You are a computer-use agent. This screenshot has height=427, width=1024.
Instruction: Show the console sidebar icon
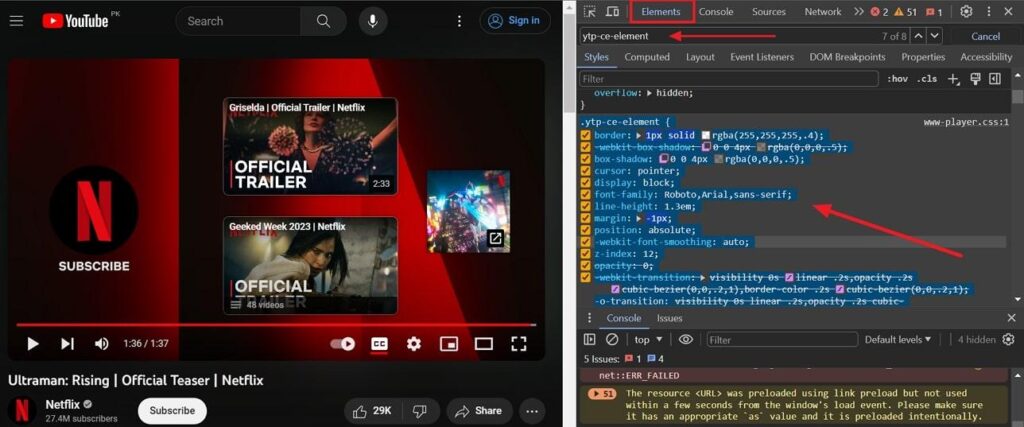tap(590, 340)
